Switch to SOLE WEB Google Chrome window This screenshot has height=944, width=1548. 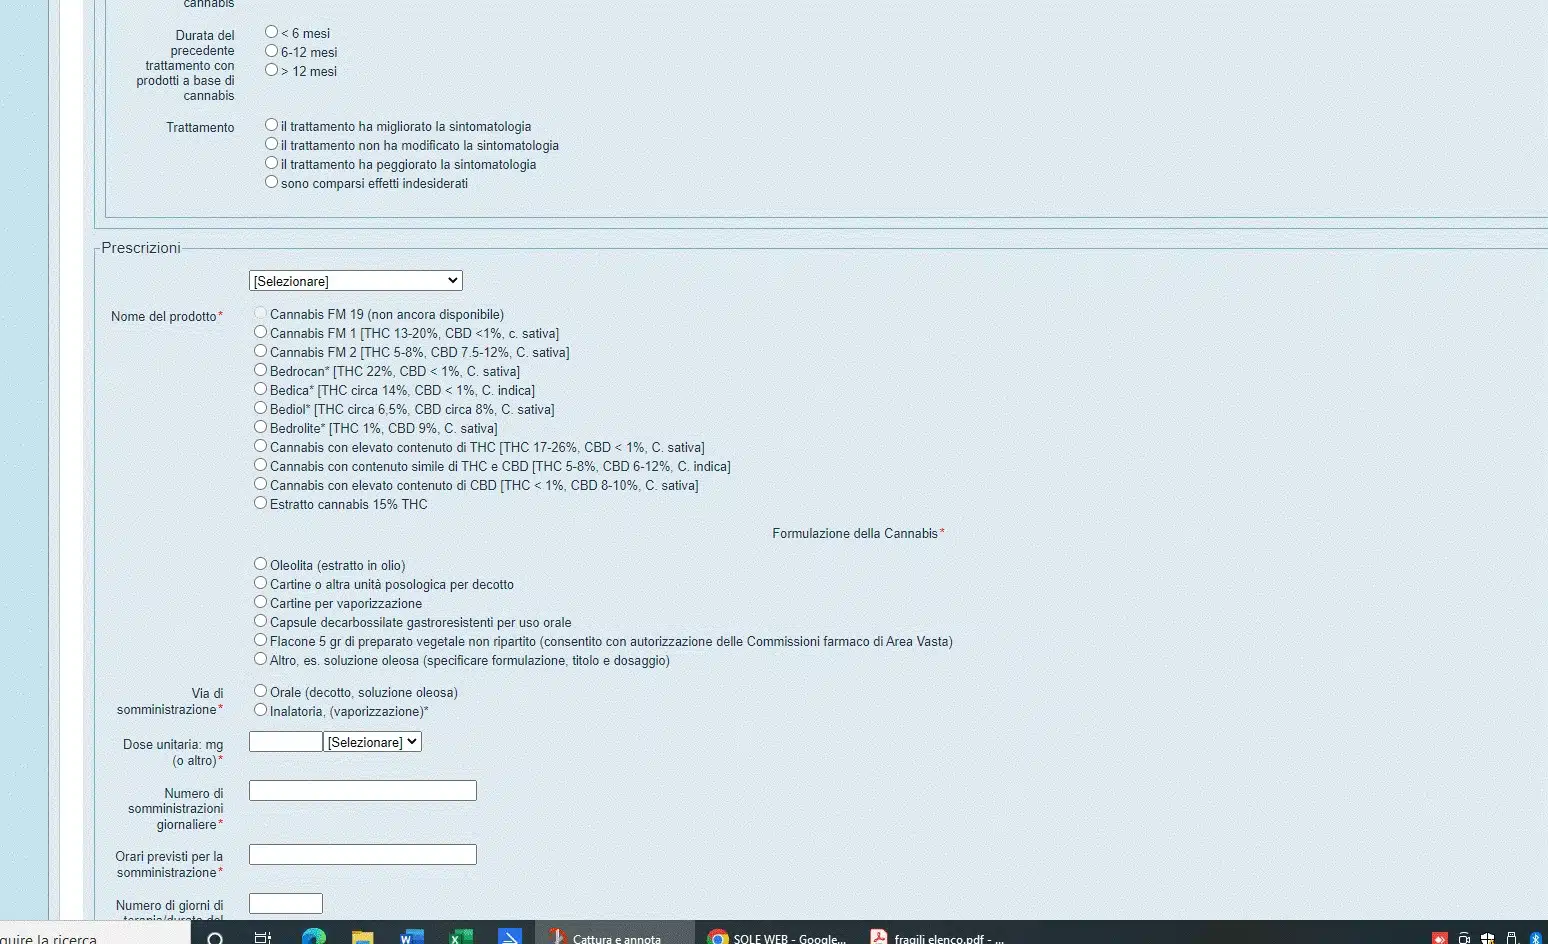pyautogui.click(x=778, y=938)
